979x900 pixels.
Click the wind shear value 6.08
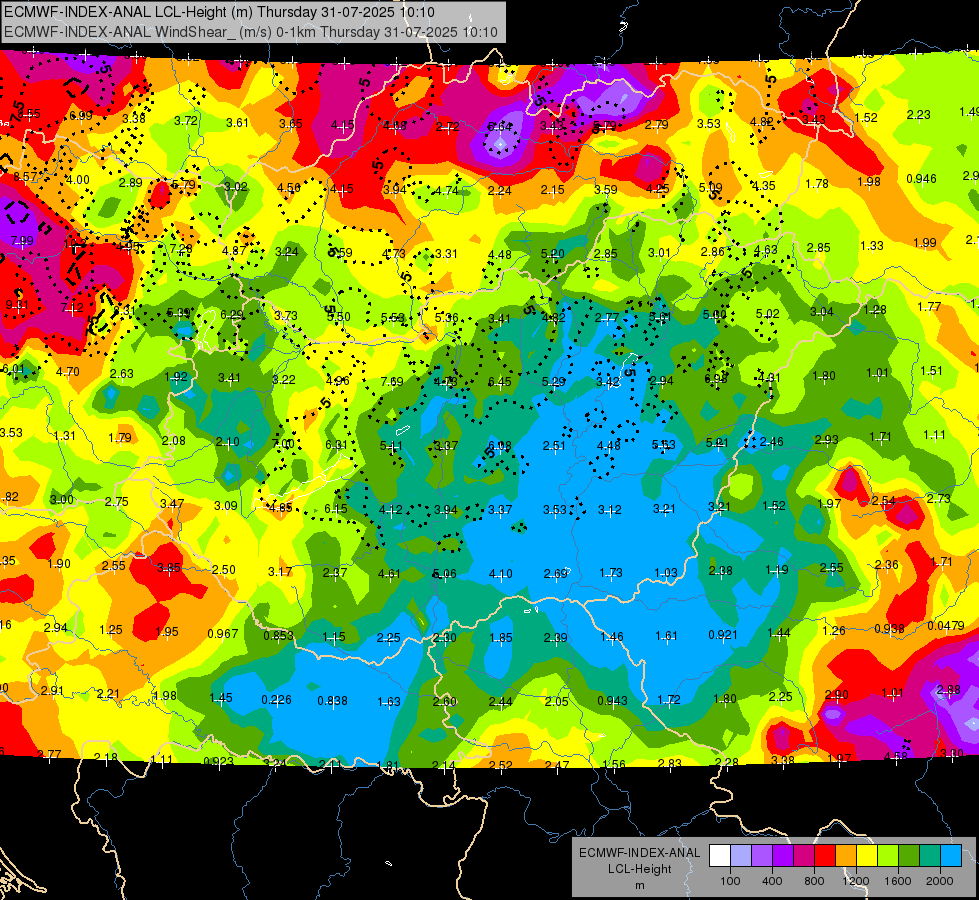point(499,446)
